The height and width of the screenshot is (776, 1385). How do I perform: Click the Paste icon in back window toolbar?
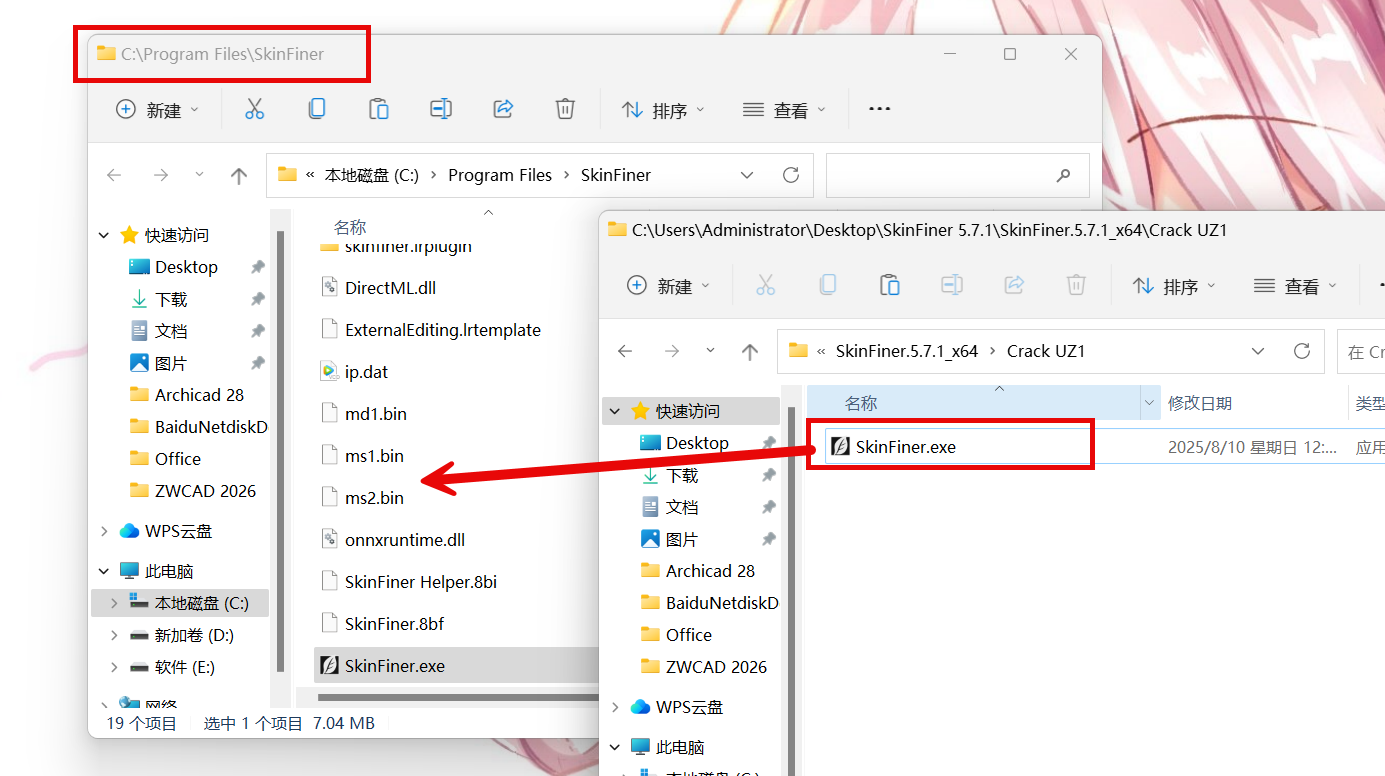(379, 110)
